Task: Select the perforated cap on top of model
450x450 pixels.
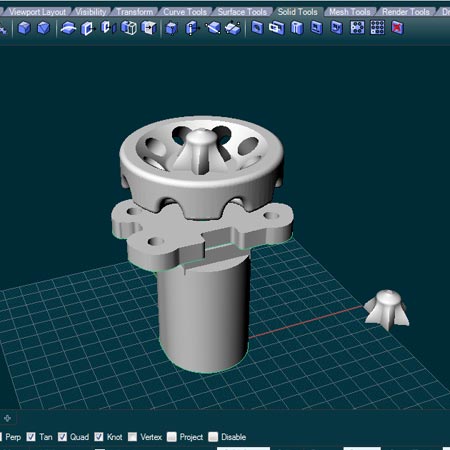Action: (x=201, y=167)
